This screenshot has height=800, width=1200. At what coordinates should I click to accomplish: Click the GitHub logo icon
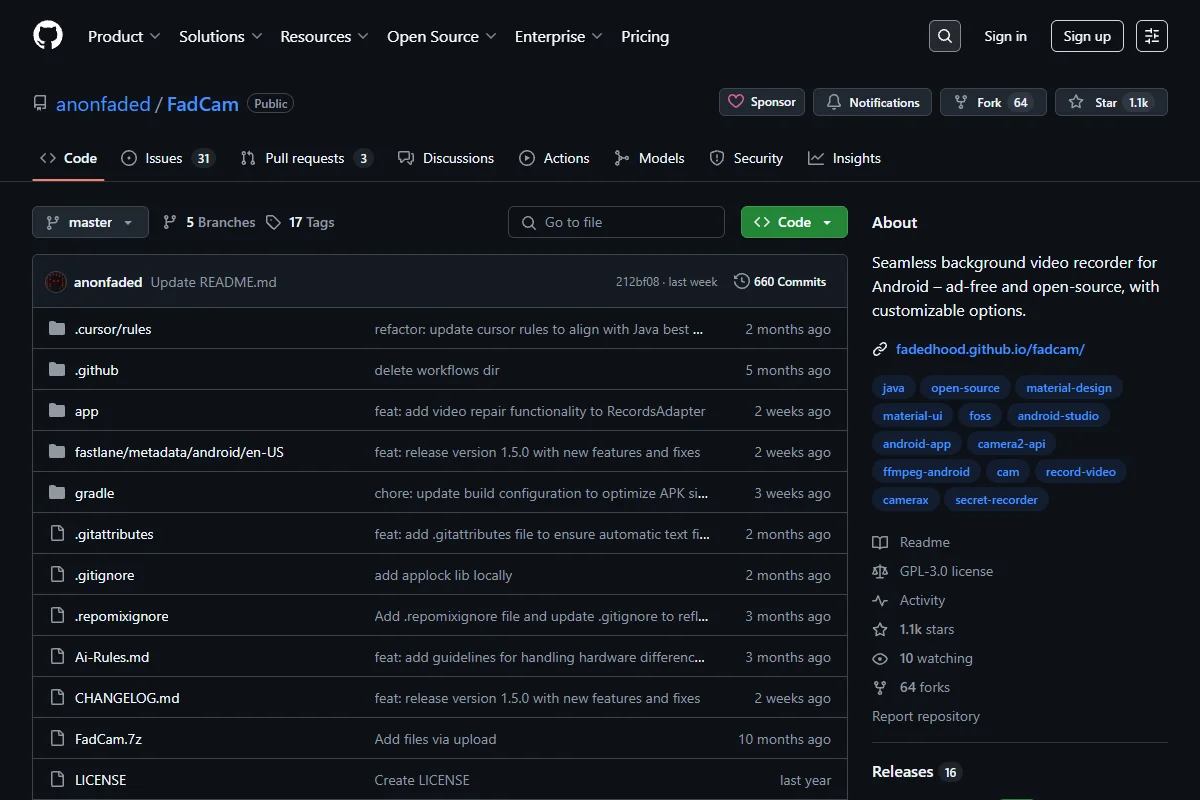click(48, 36)
